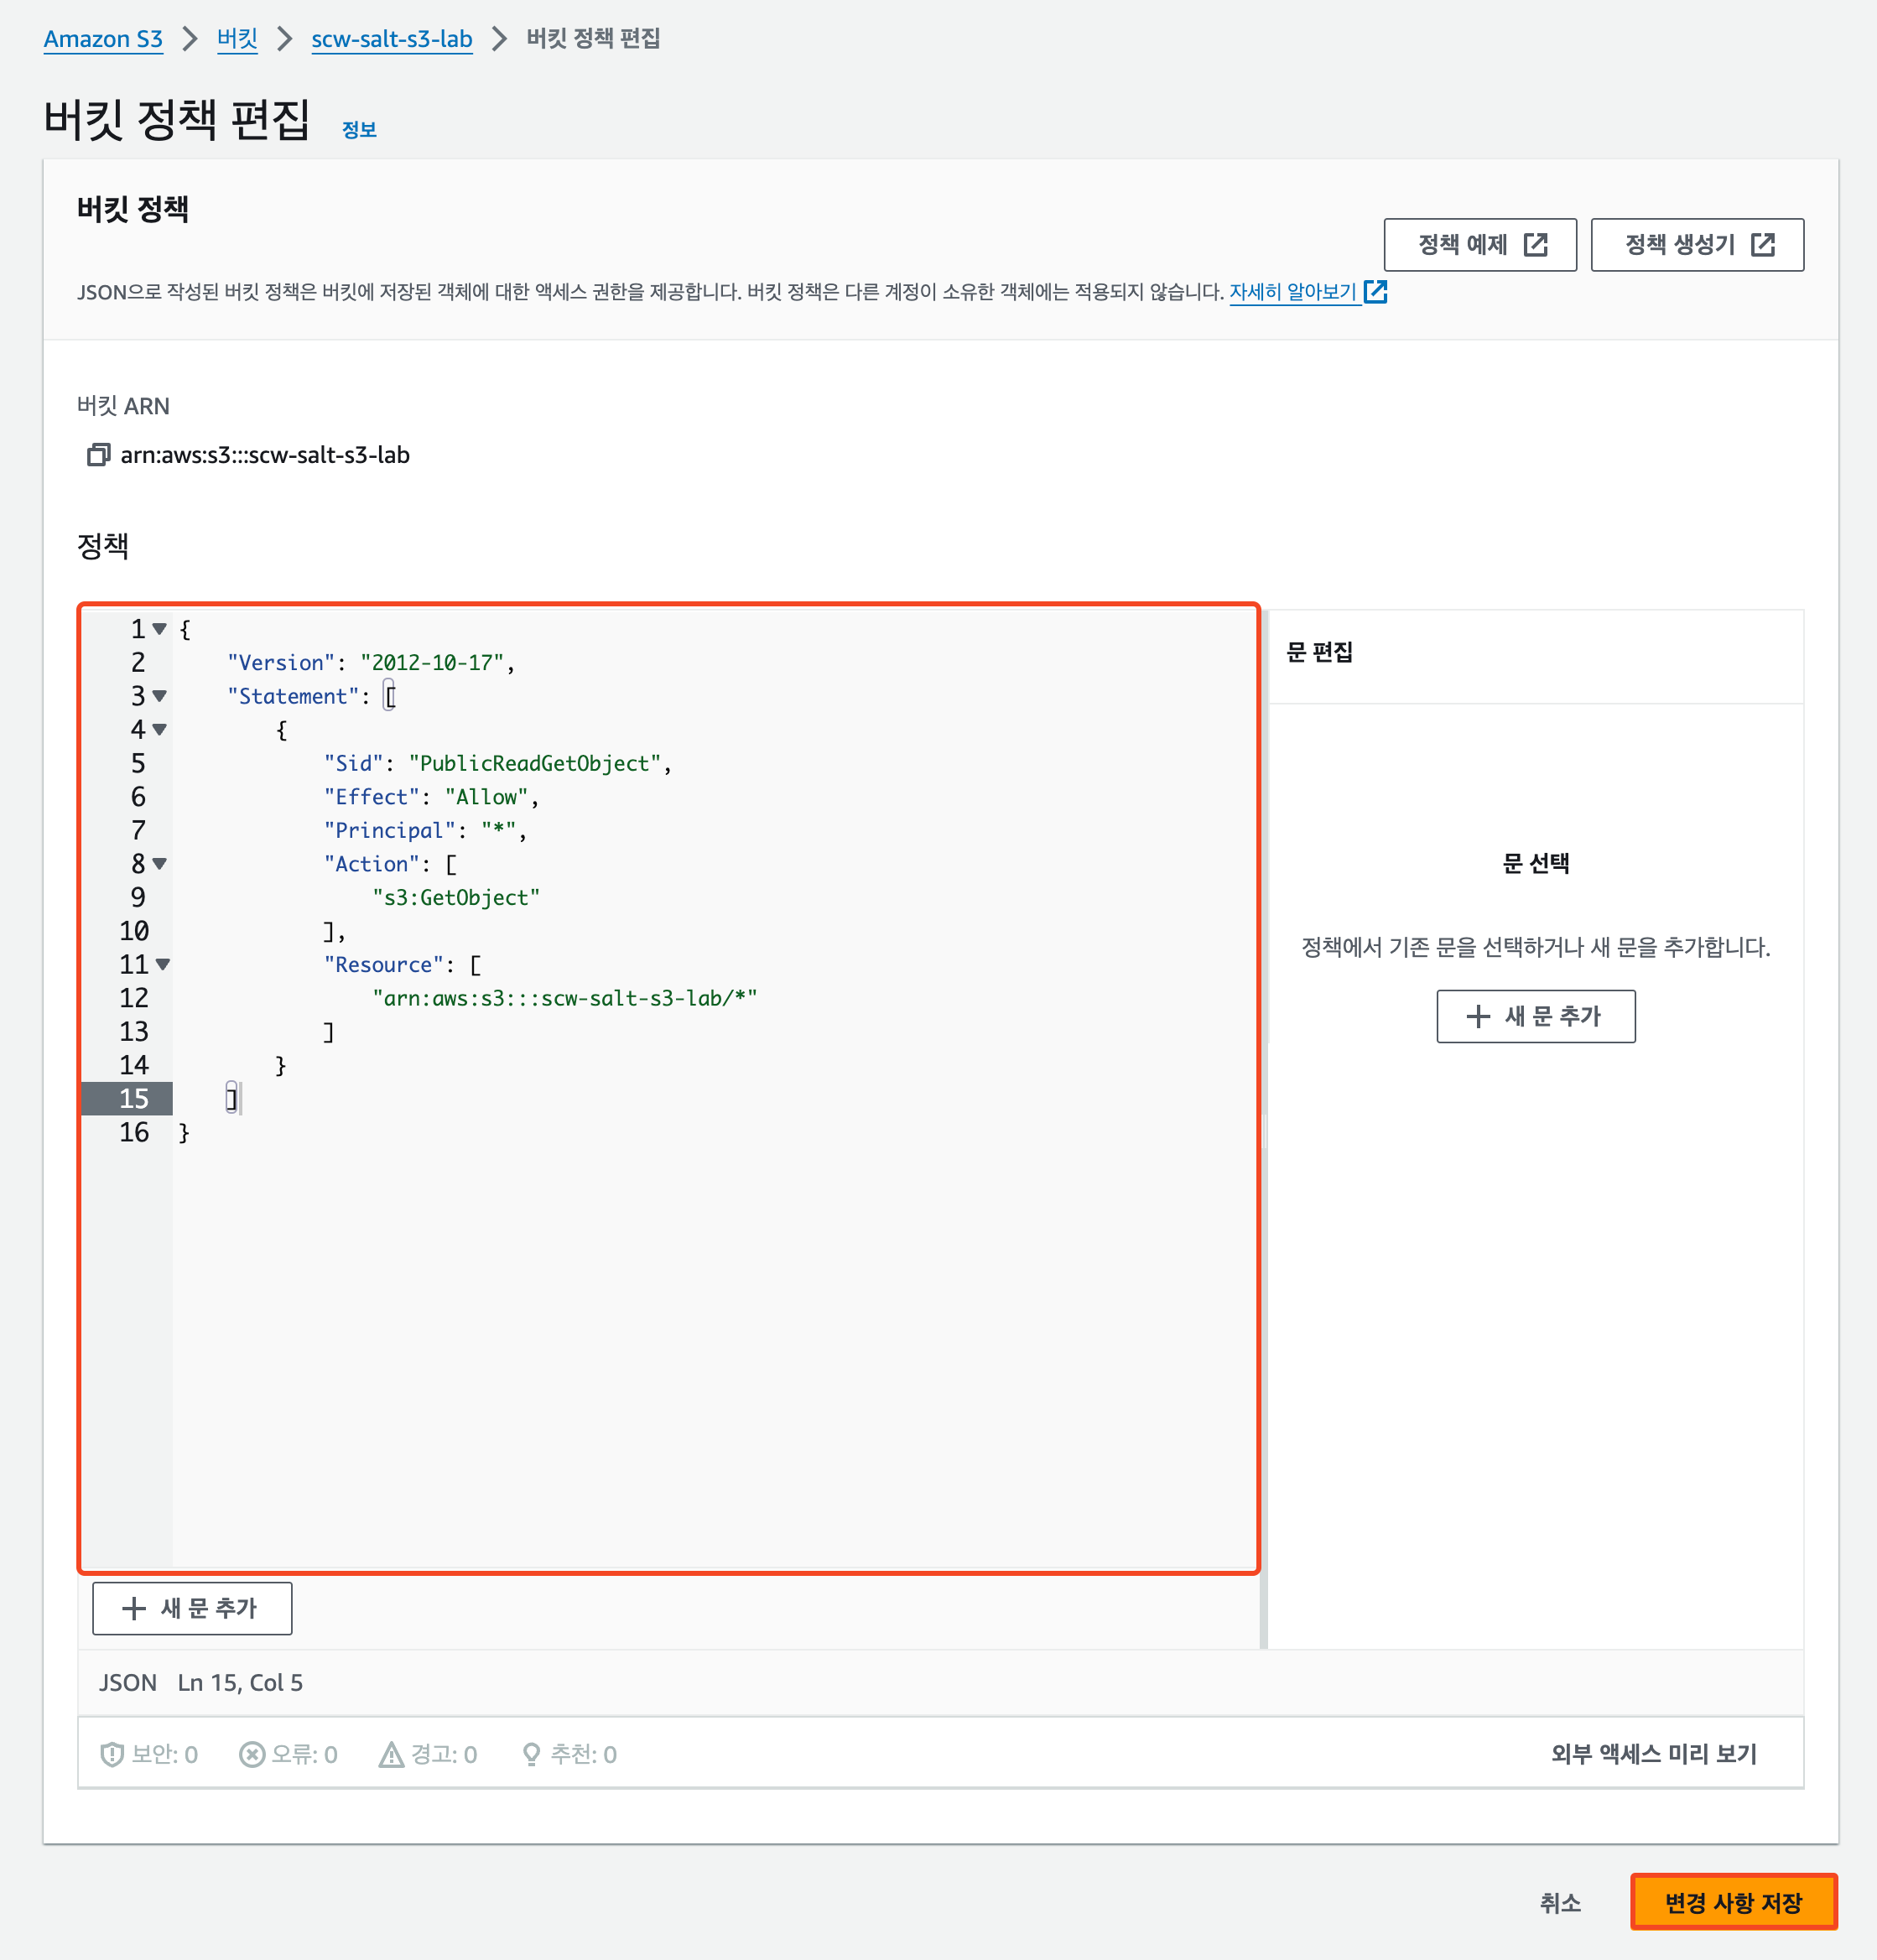Click the 경고 warning triangle icon
The width and height of the screenshot is (1877, 1960).
click(391, 1754)
